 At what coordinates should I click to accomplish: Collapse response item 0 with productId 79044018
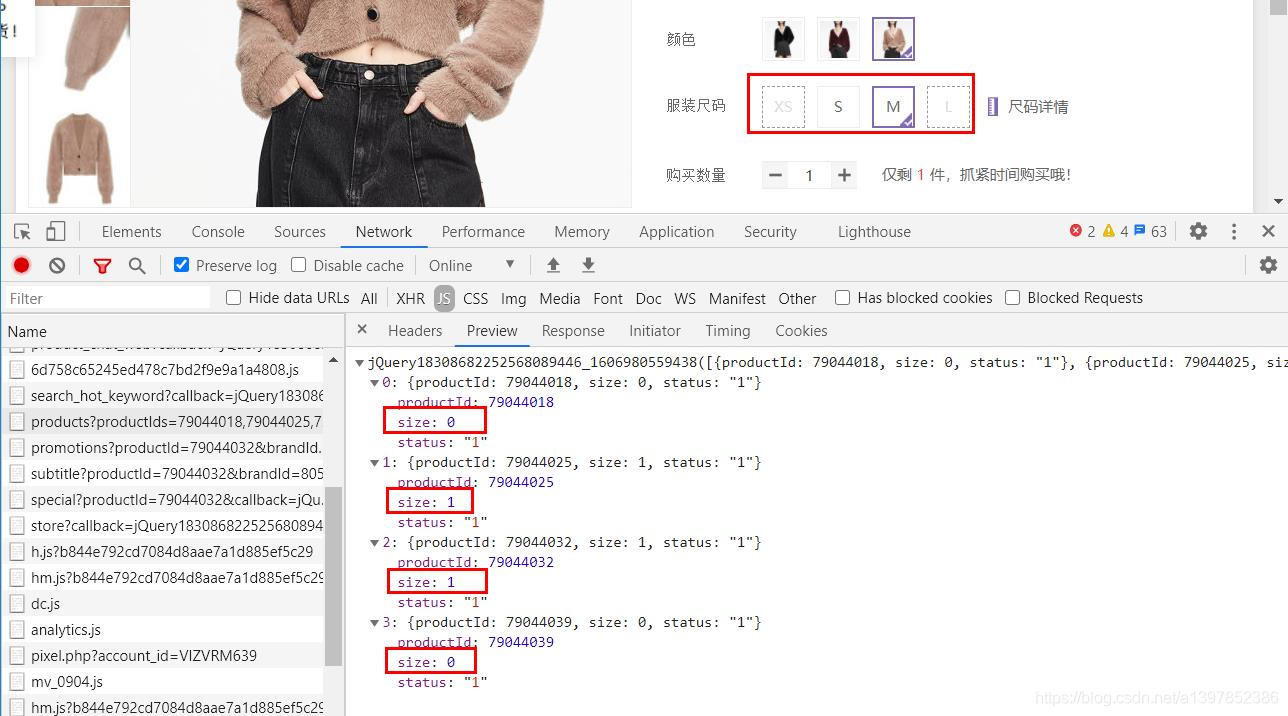point(375,382)
